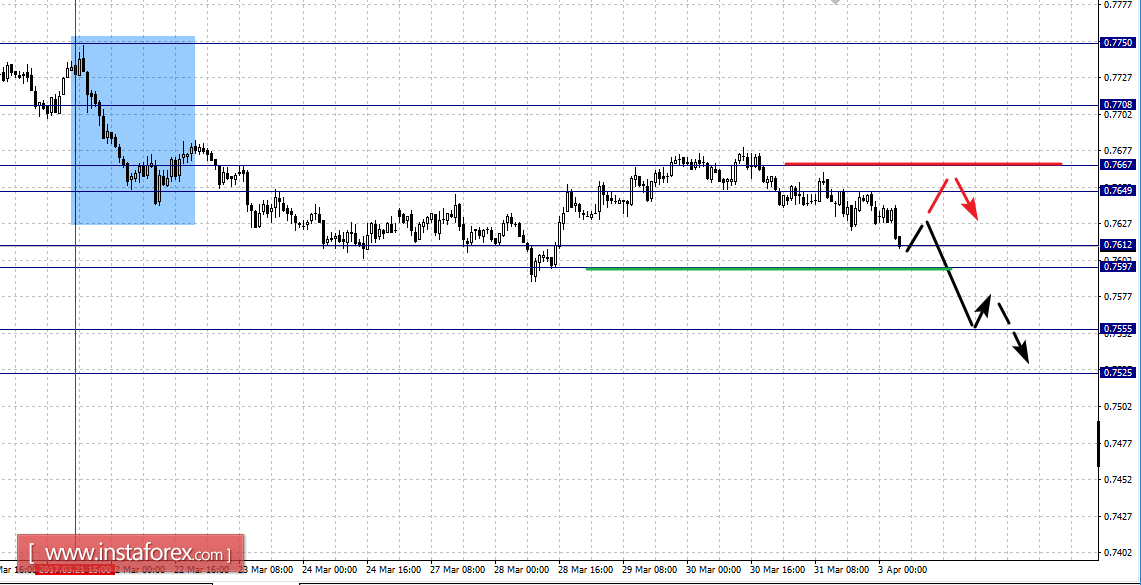Image resolution: width=1141 pixels, height=585 pixels.
Task: Select the red-highlighted 2017.03.21 15:00 date label
Action: [76, 570]
